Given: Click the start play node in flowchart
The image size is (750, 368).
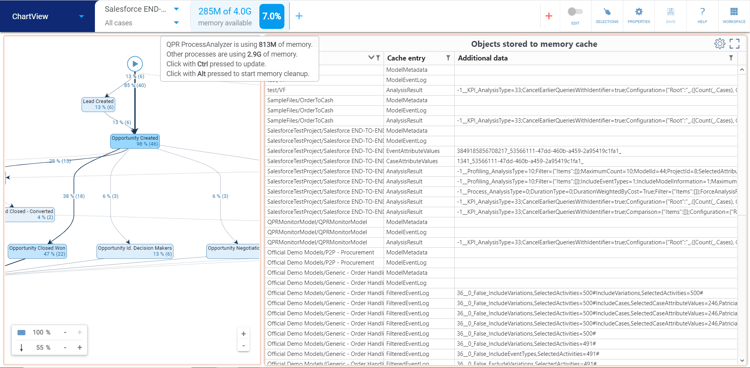Looking at the screenshot, I should click(x=135, y=63).
